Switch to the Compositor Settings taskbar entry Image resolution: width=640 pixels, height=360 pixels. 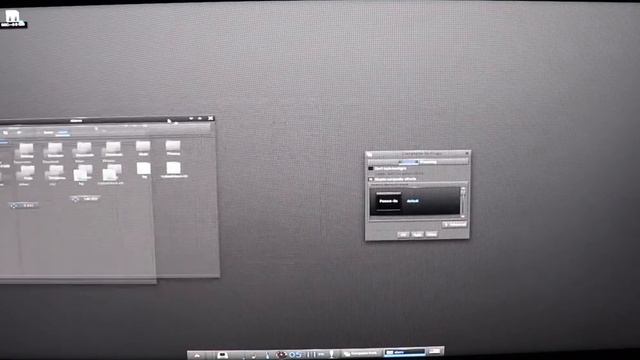360,353
